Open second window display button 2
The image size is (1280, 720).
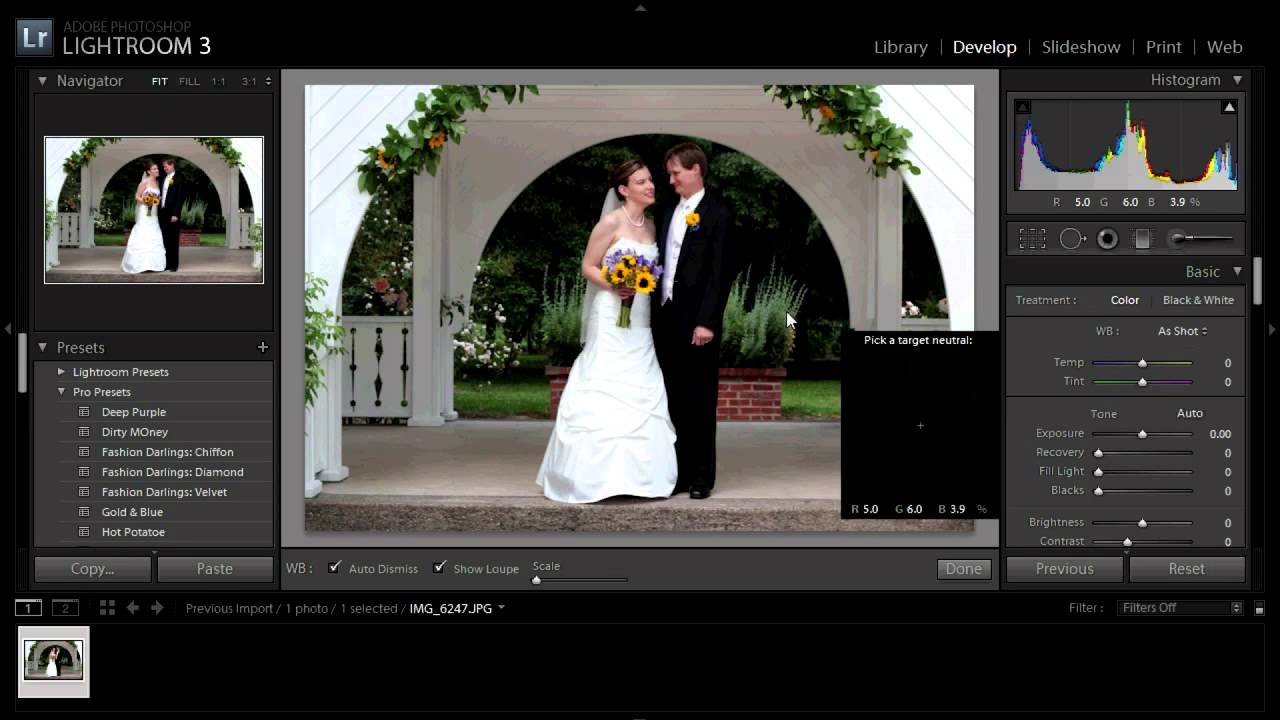pos(65,607)
